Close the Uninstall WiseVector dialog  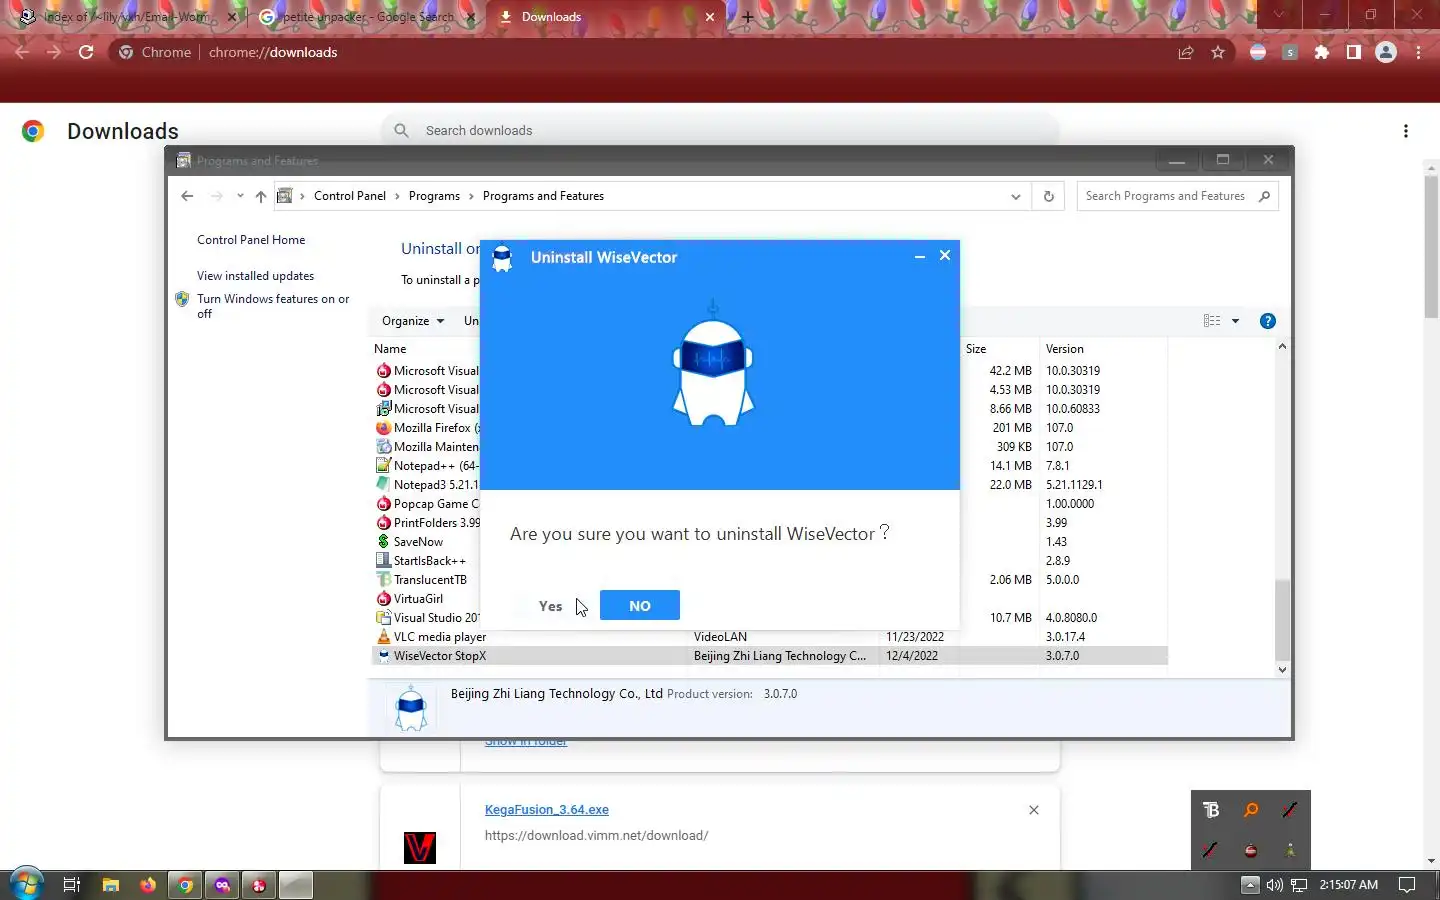[945, 256]
